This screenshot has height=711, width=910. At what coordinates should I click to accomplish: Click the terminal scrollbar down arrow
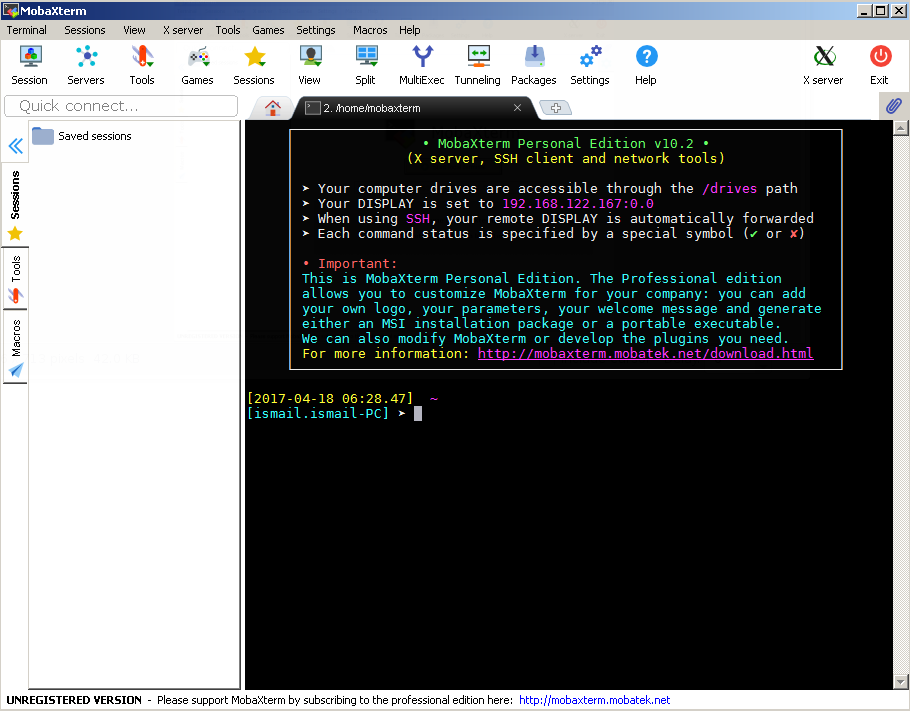coord(901,681)
